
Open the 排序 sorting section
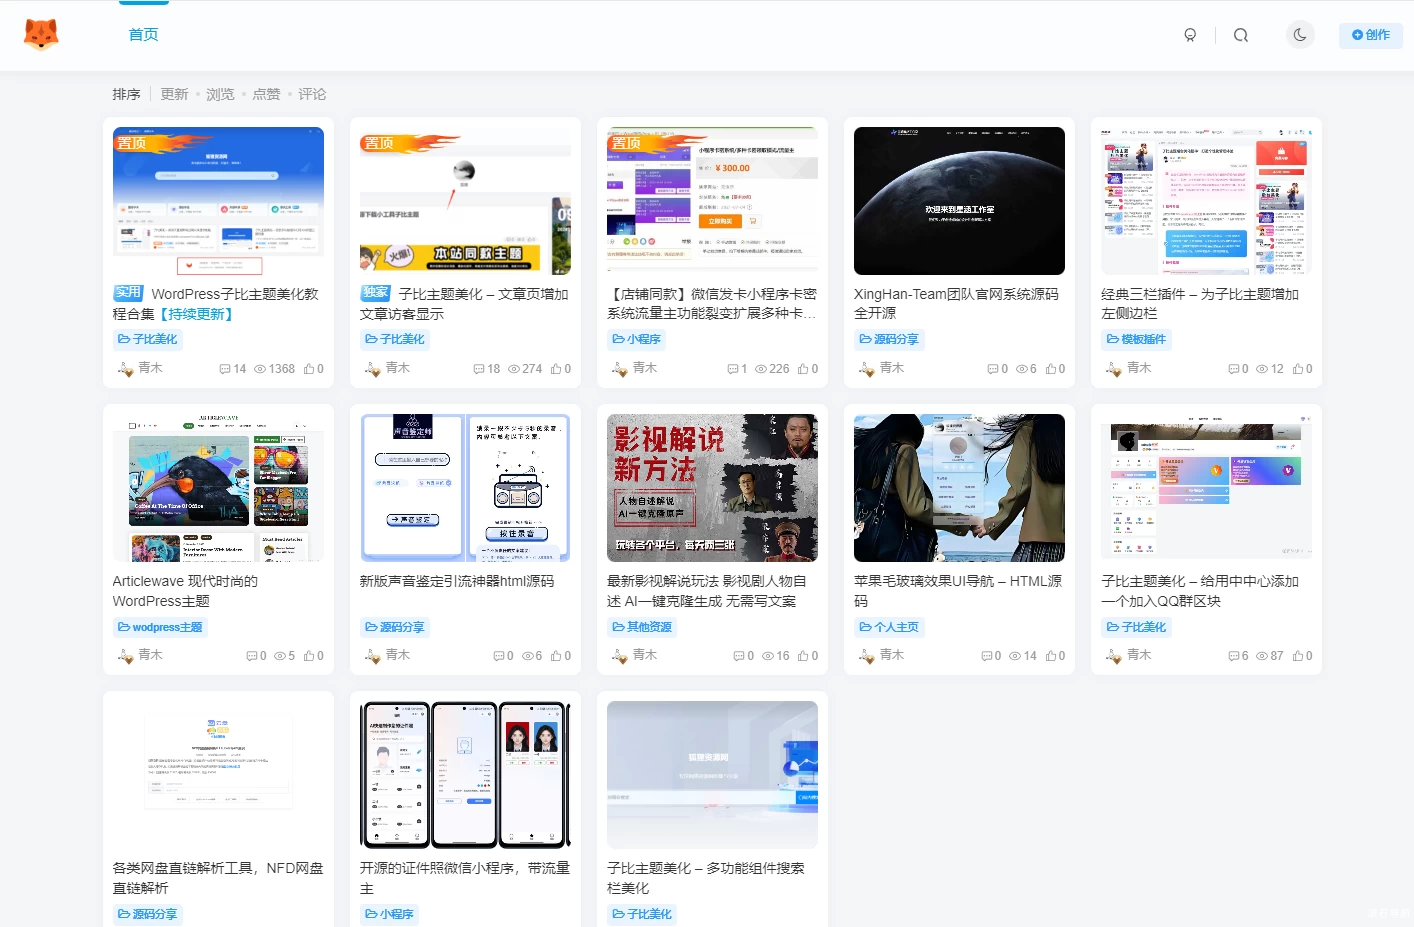126,94
